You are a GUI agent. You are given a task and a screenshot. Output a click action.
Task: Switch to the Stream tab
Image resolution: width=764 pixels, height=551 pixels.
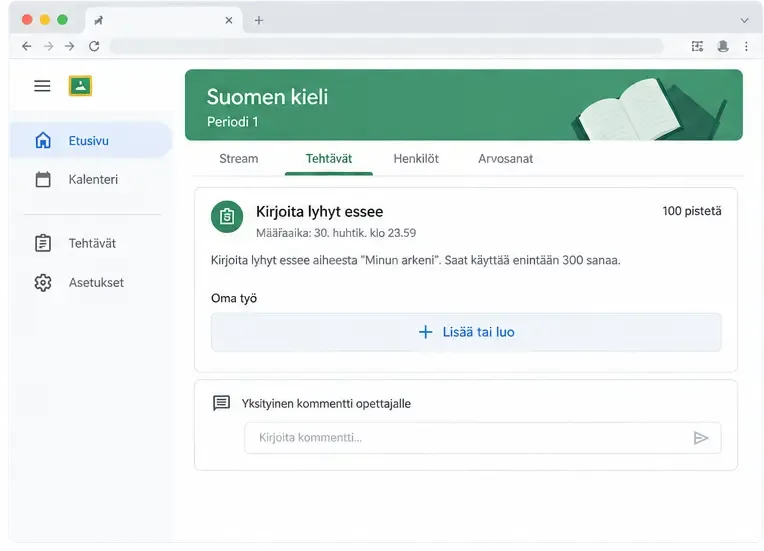click(x=239, y=159)
